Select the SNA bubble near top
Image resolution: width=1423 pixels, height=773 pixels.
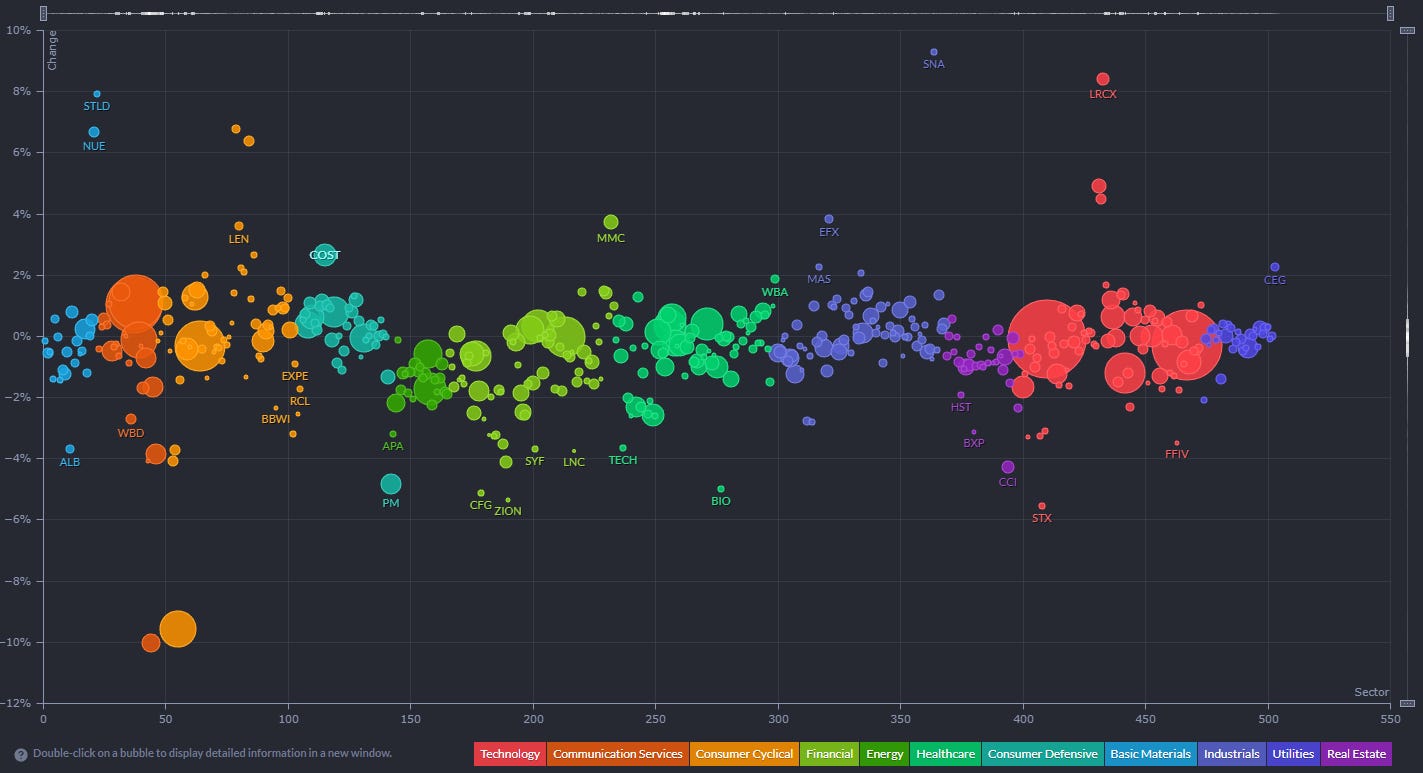pos(934,52)
